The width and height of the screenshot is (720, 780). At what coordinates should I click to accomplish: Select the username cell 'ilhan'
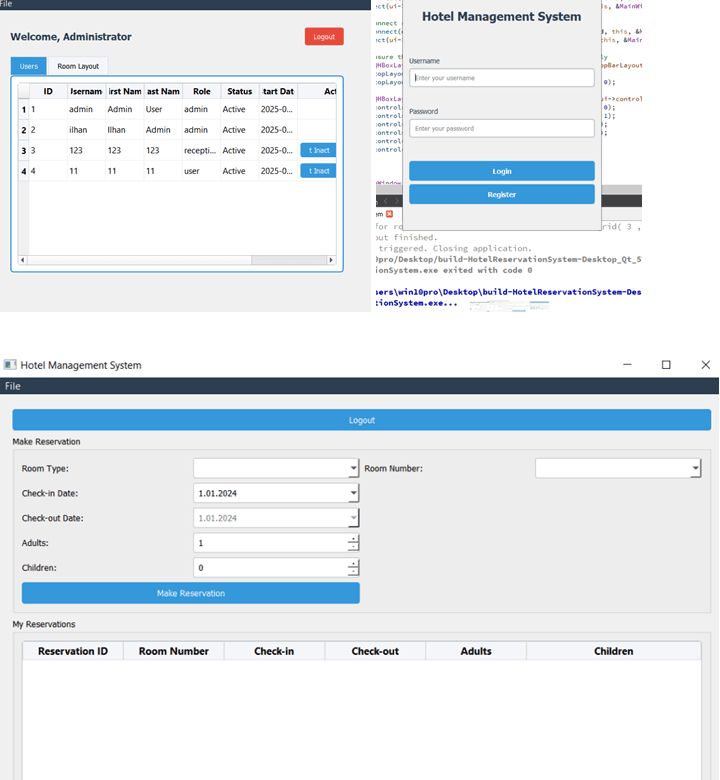[86, 130]
